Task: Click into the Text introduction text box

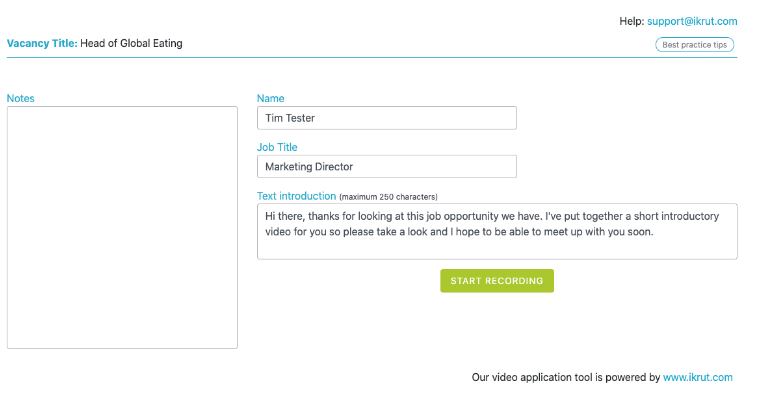Action: (497, 231)
